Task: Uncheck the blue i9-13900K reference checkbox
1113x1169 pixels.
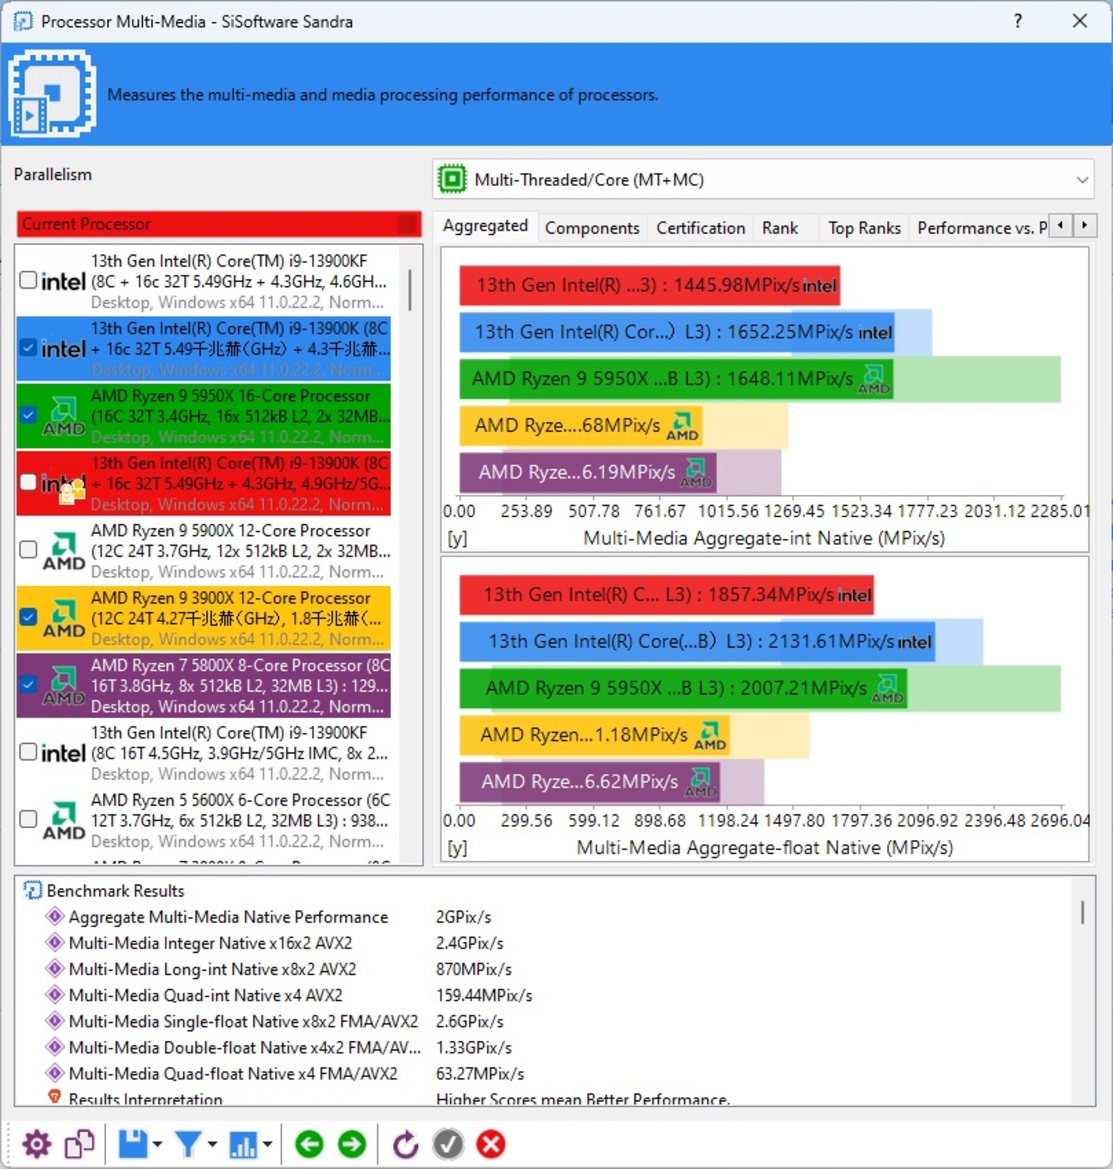Action: 28,347
